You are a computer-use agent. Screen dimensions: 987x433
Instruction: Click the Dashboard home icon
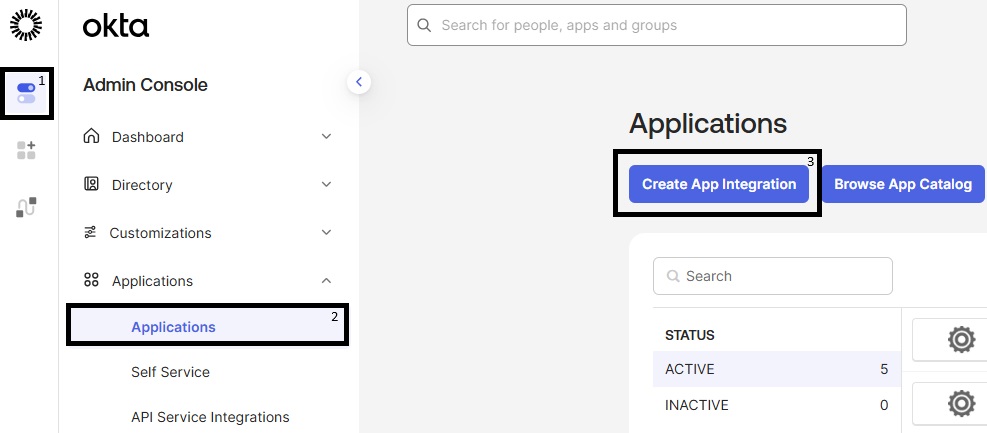tap(91, 136)
